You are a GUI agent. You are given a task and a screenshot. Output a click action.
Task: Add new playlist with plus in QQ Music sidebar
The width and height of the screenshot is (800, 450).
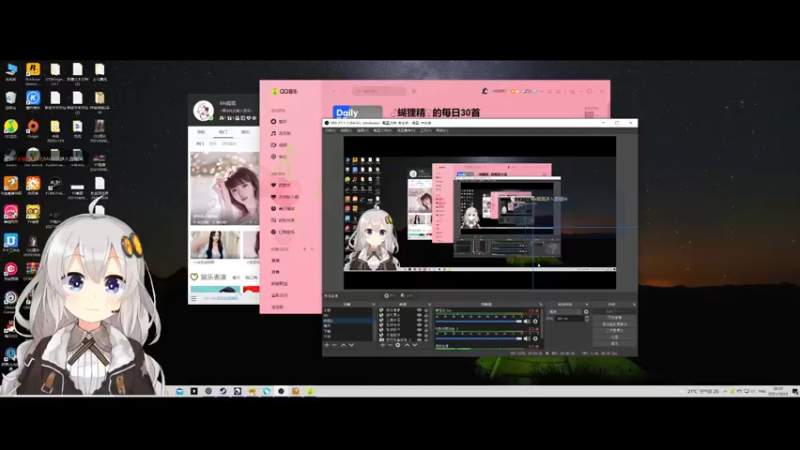point(305,249)
